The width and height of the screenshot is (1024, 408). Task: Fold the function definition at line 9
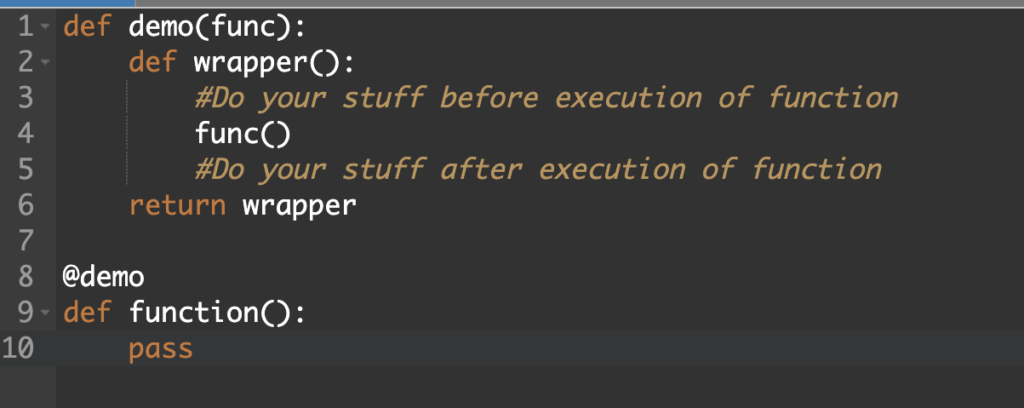(x=45, y=313)
